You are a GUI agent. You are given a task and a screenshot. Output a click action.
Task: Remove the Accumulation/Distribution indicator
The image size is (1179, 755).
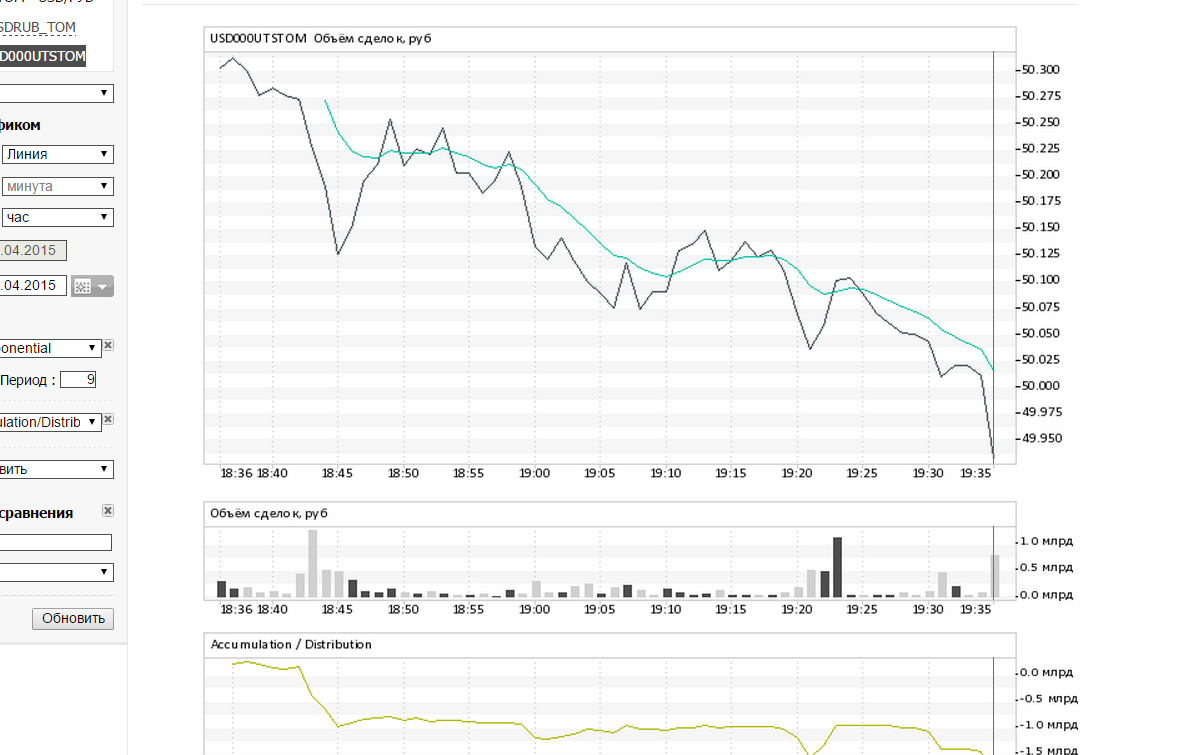[x=108, y=419]
